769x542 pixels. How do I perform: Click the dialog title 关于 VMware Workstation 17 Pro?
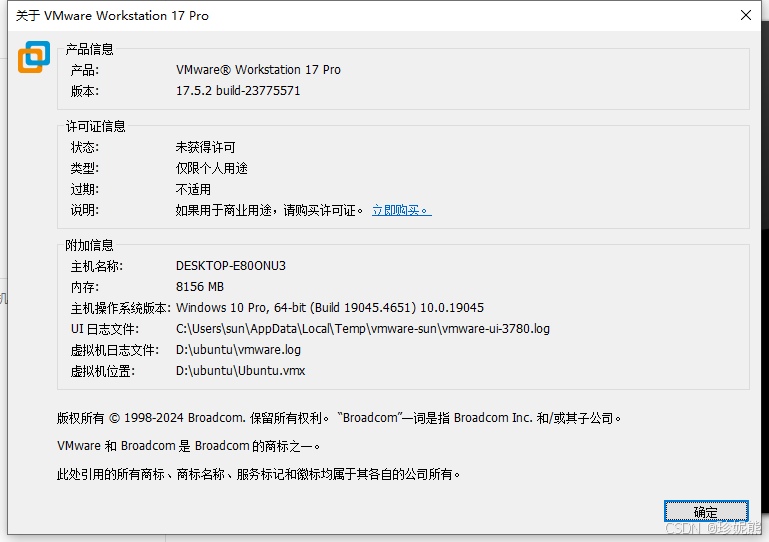coord(112,16)
